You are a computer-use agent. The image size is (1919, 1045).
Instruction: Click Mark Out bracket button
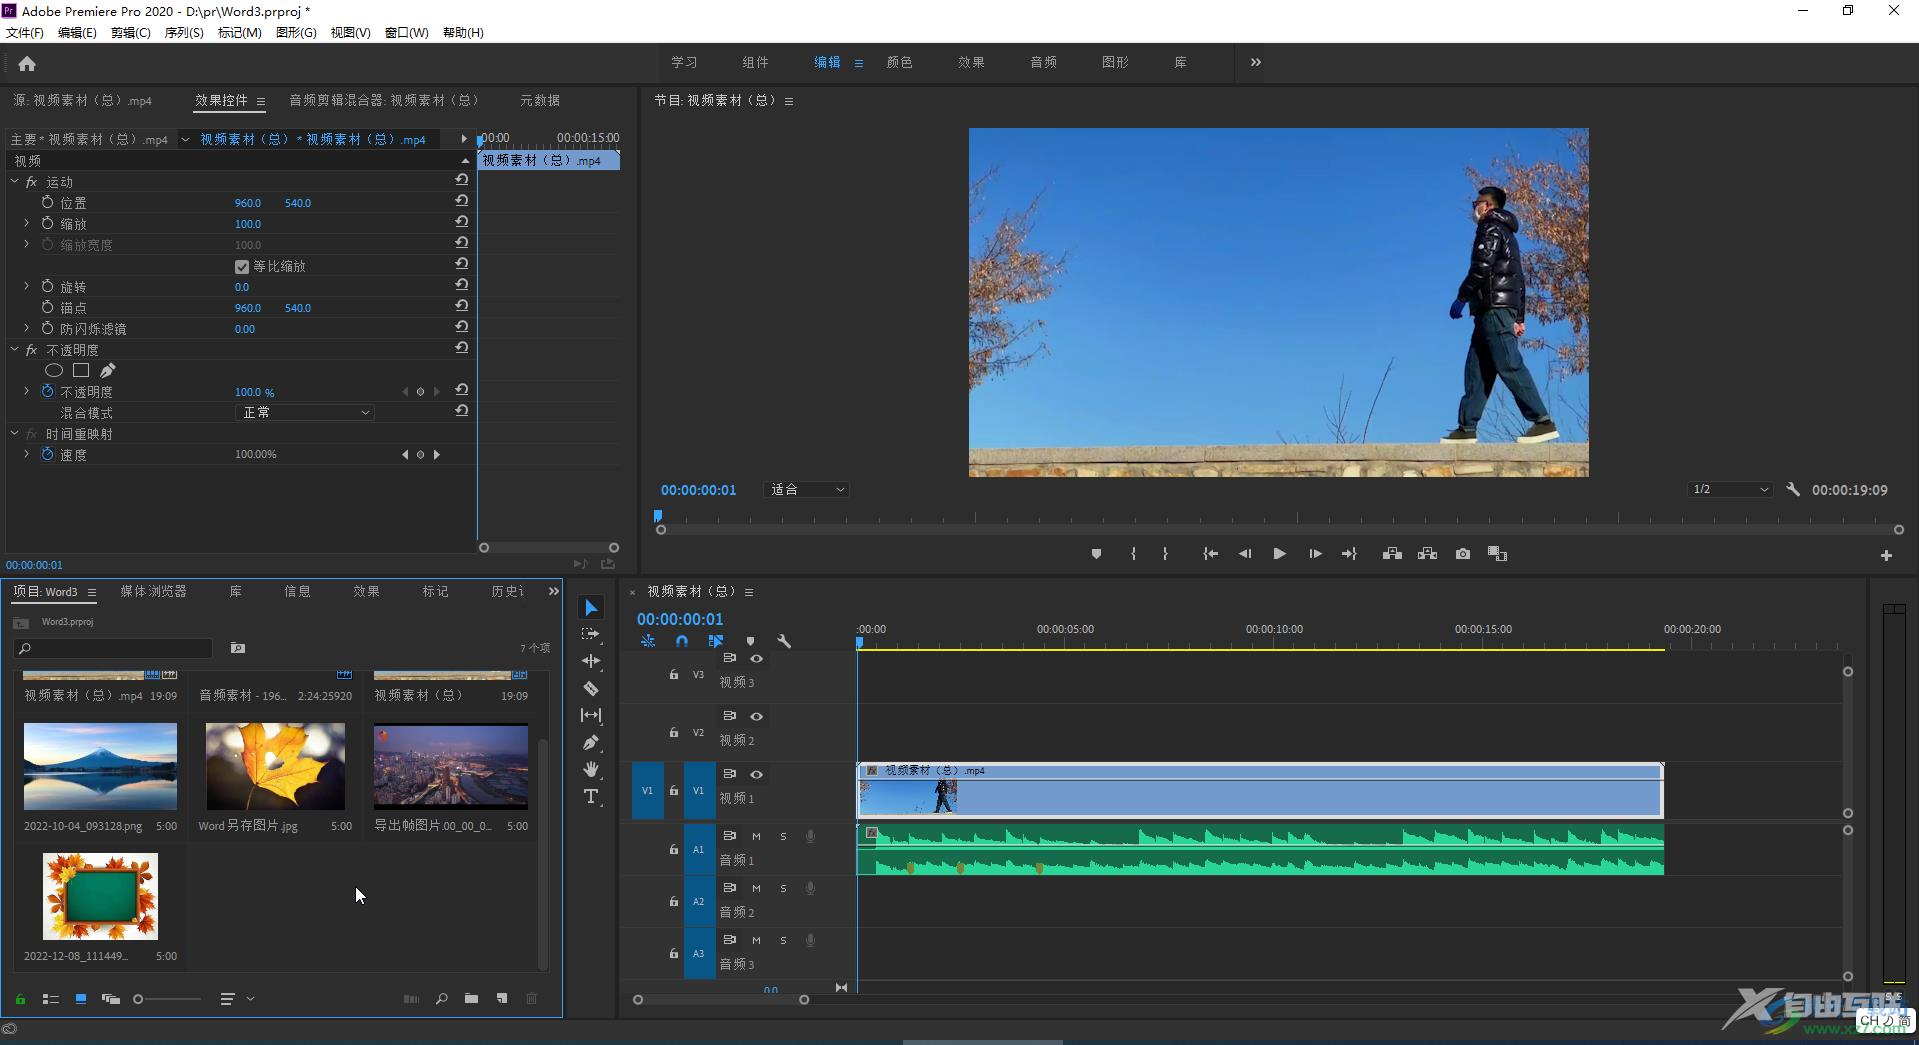pyautogui.click(x=1165, y=554)
